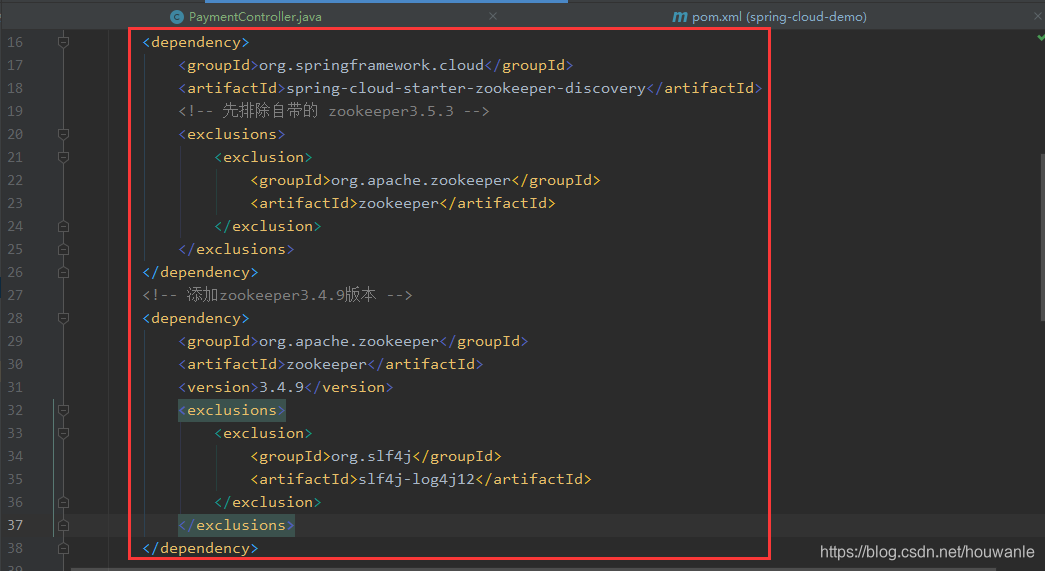Screen dimensions: 1045x571
Task: Fold the closing dependency marker at line 26
Action: pos(63,273)
